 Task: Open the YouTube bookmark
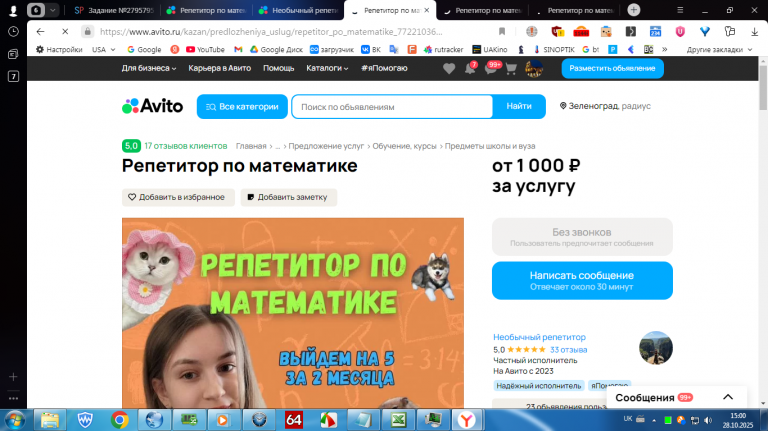click(x=205, y=49)
